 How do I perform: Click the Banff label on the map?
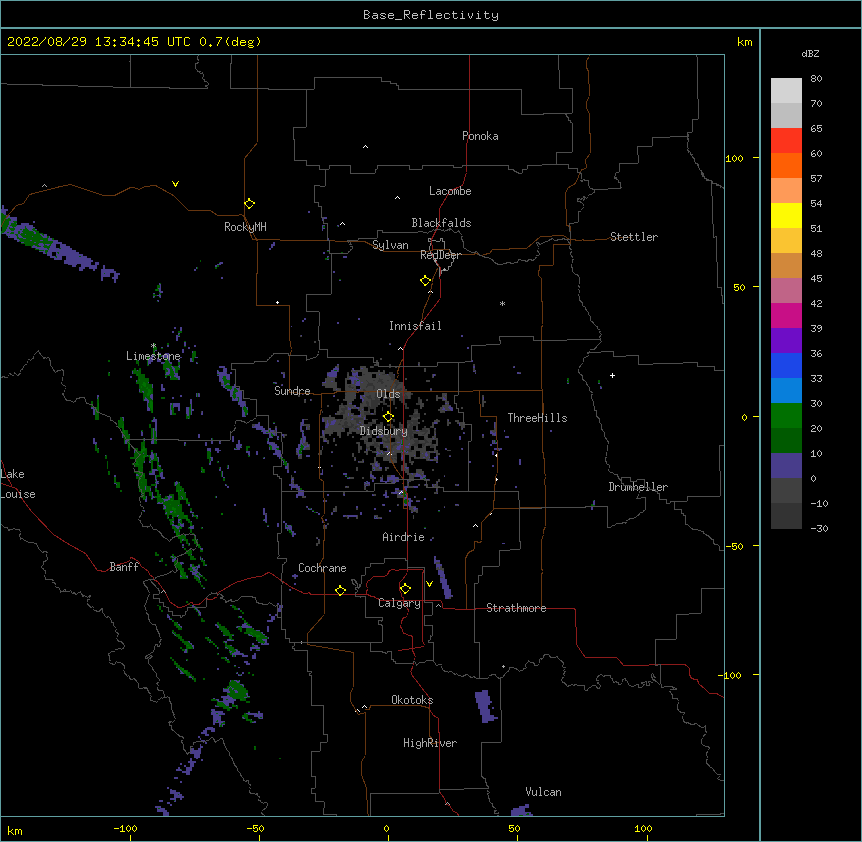[124, 567]
